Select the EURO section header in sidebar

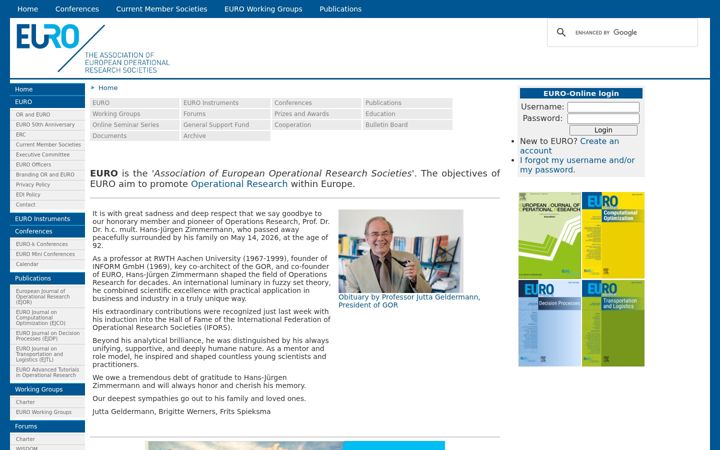click(x=47, y=102)
